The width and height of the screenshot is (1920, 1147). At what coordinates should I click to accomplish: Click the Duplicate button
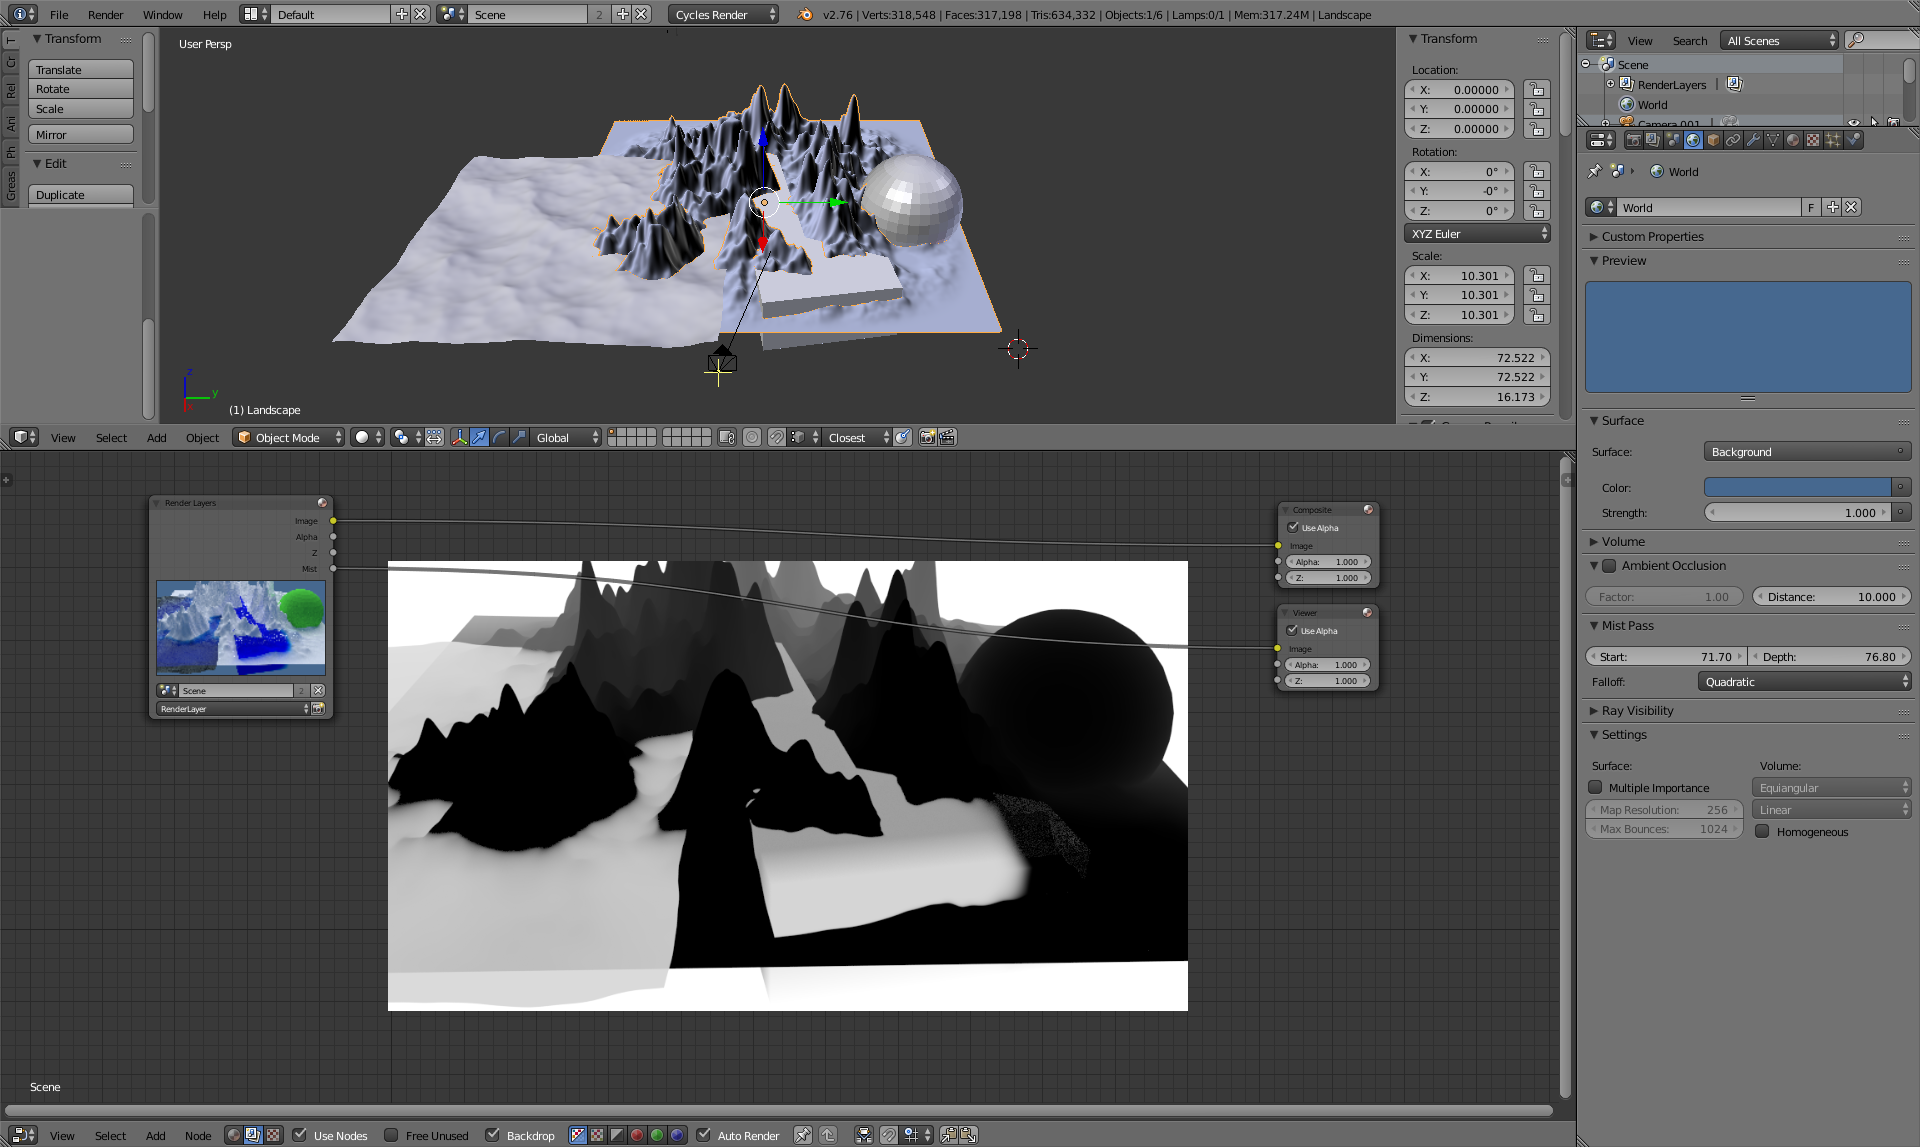pos(81,194)
